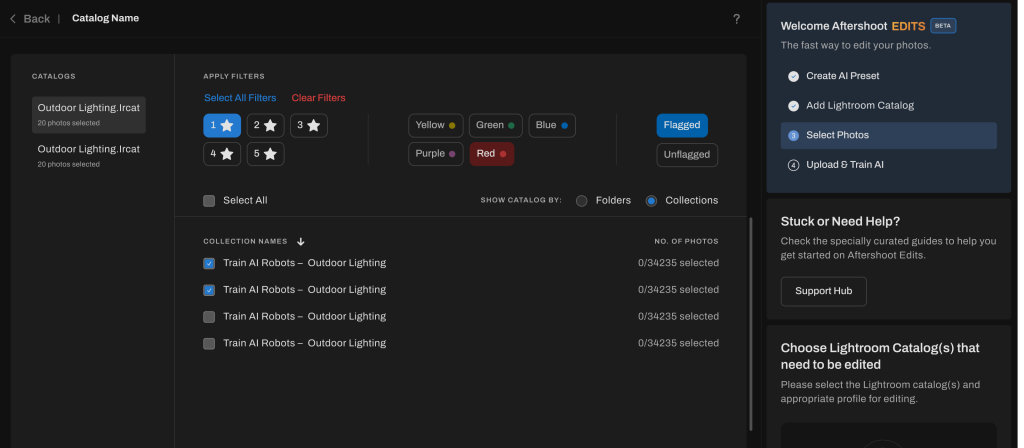Go to Select Photos step

(x=889, y=135)
